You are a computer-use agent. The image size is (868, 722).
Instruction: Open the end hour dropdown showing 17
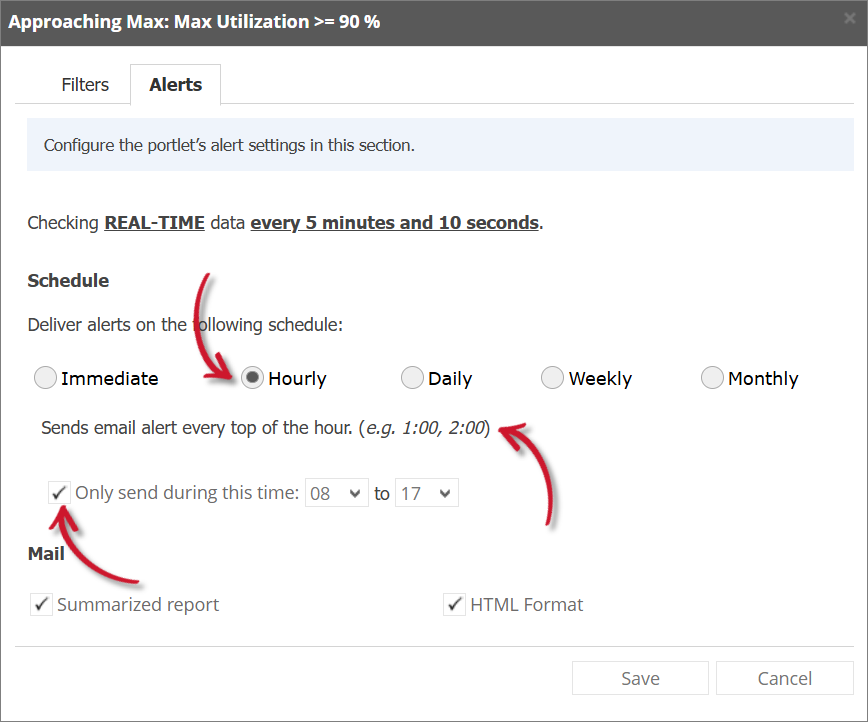point(426,492)
